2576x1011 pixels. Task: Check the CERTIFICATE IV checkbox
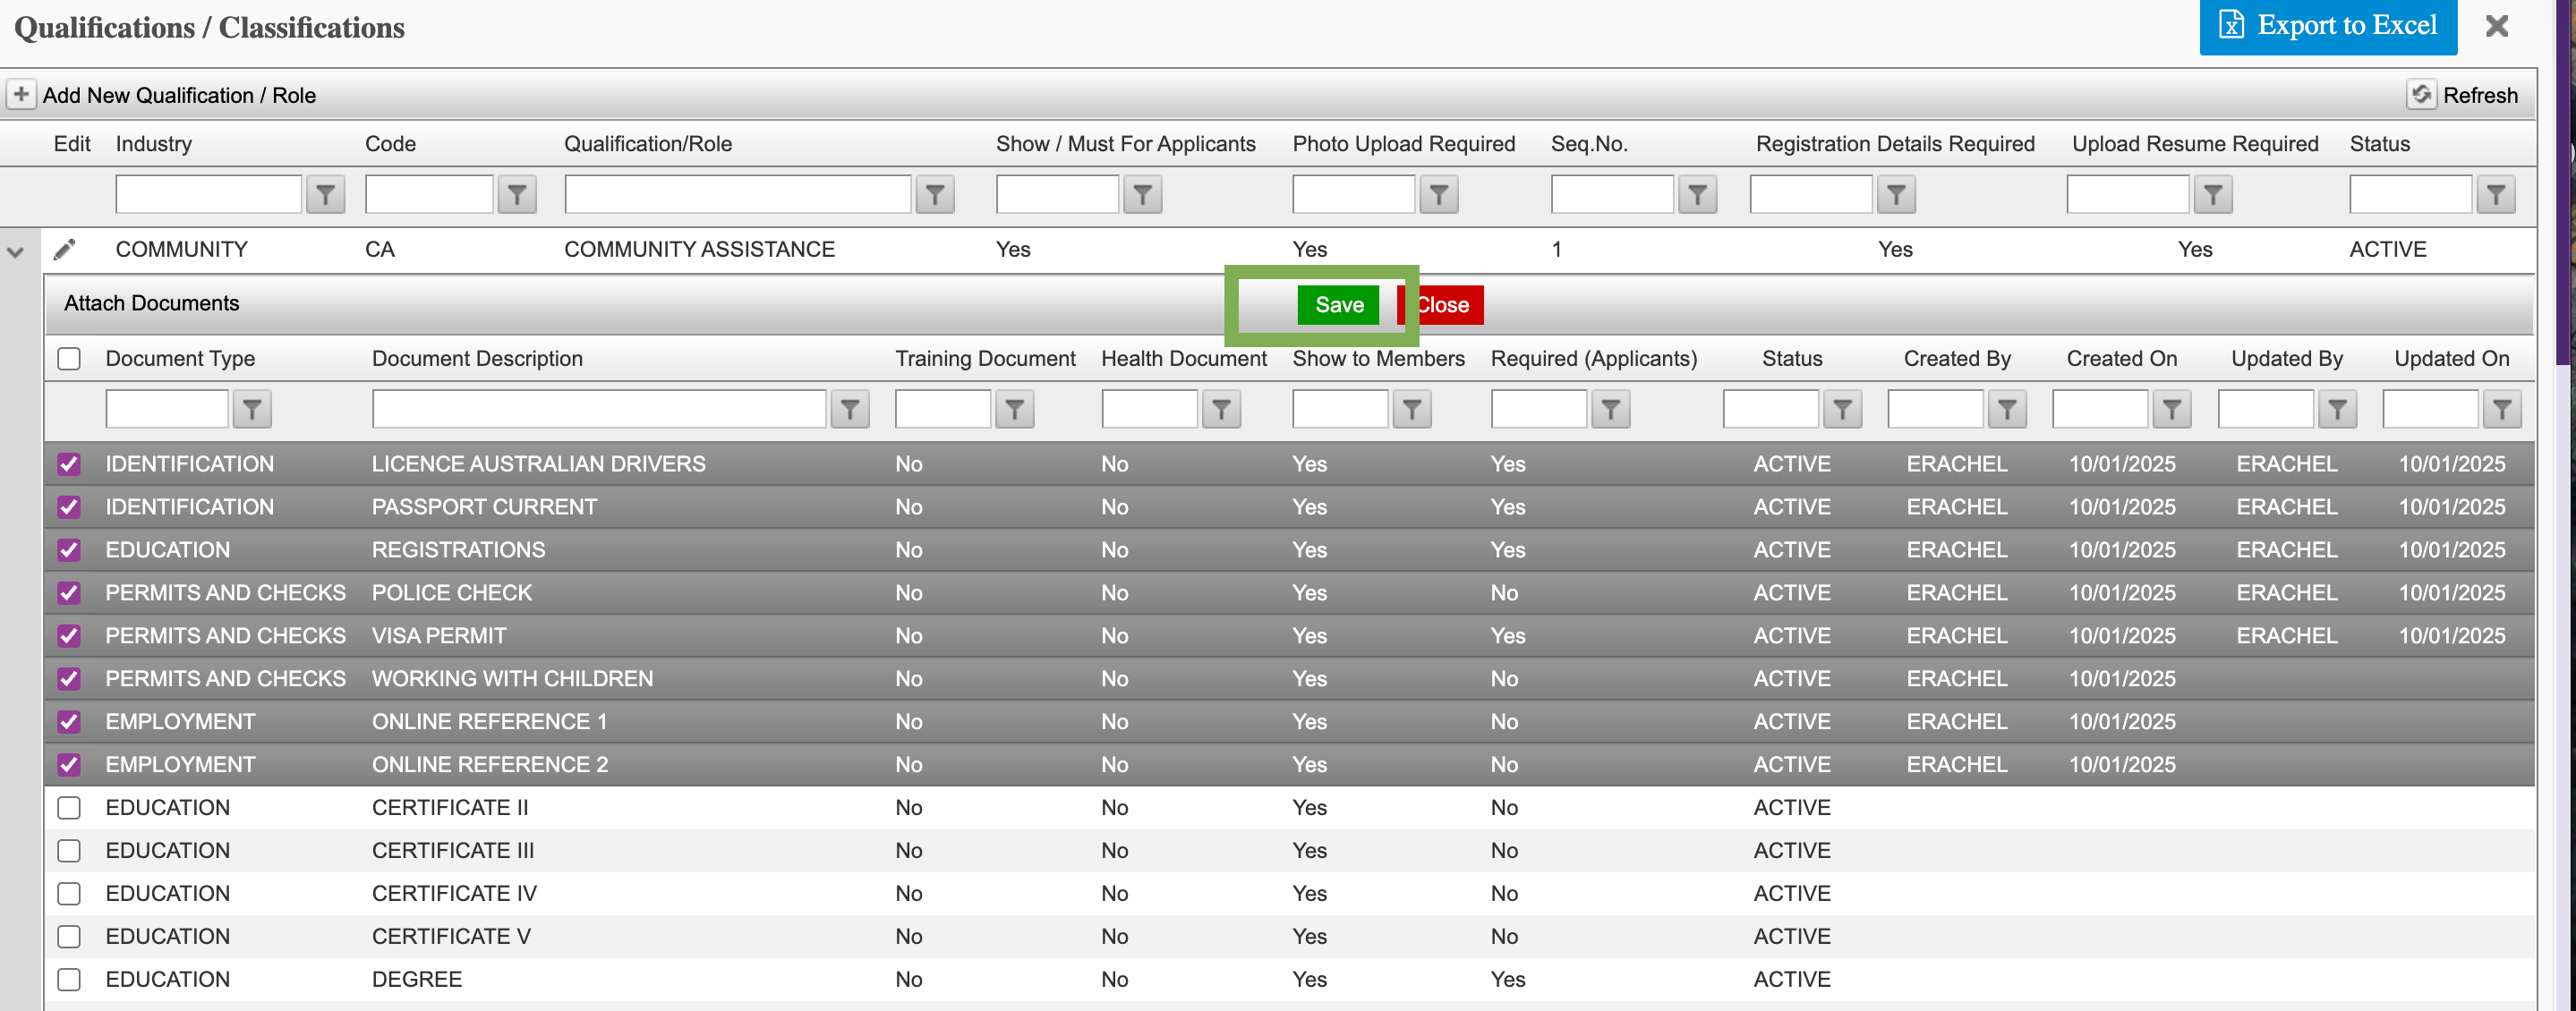pyautogui.click(x=69, y=893)
